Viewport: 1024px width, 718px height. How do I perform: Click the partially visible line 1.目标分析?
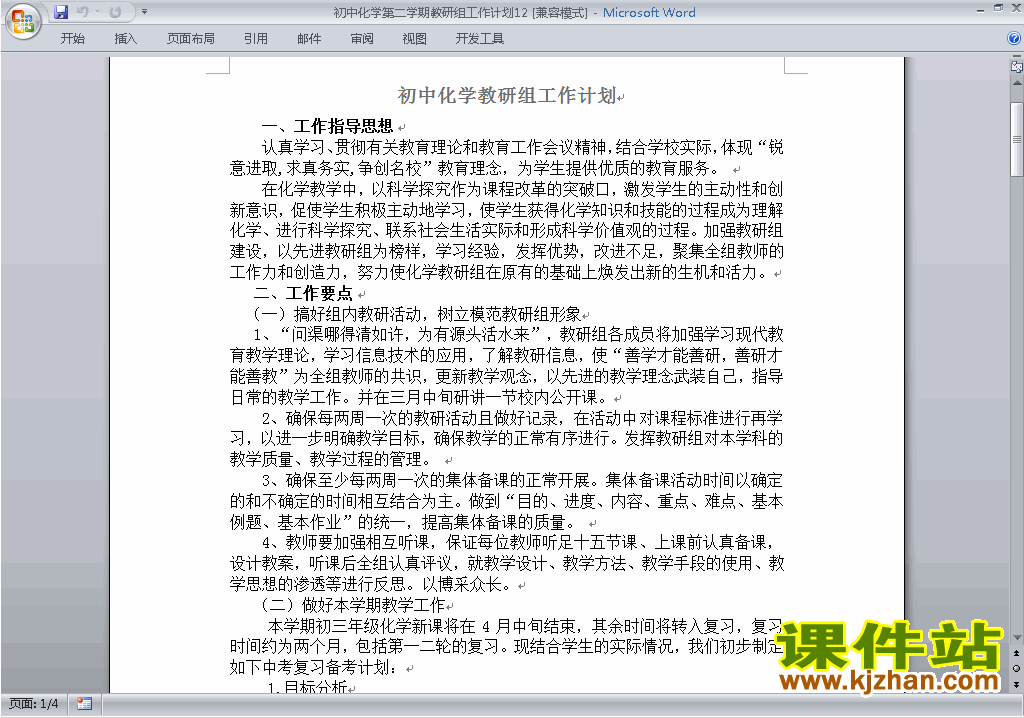pyautogui.click(x=307, y=686)
